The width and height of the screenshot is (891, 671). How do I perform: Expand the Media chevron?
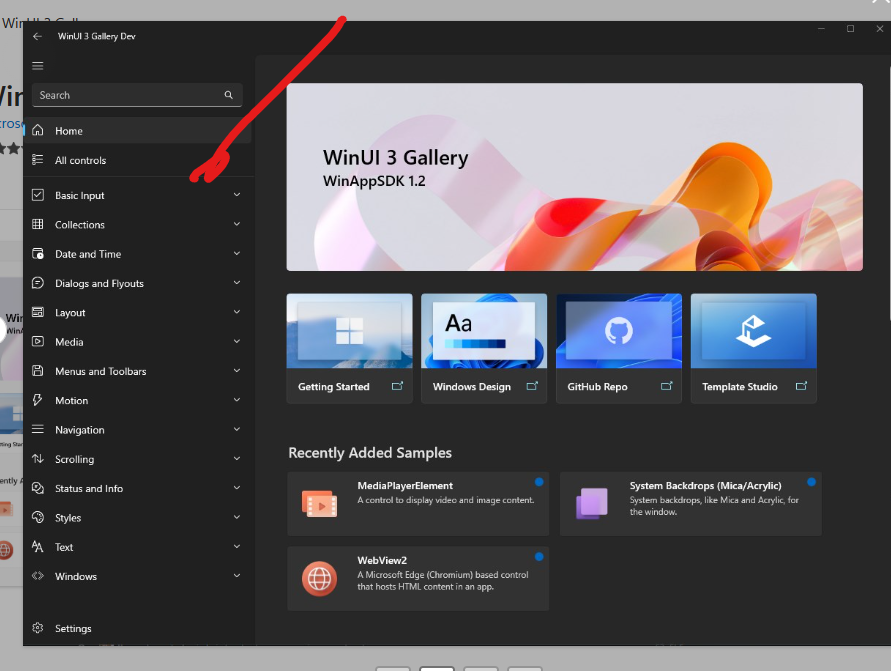tap(237, 341)
